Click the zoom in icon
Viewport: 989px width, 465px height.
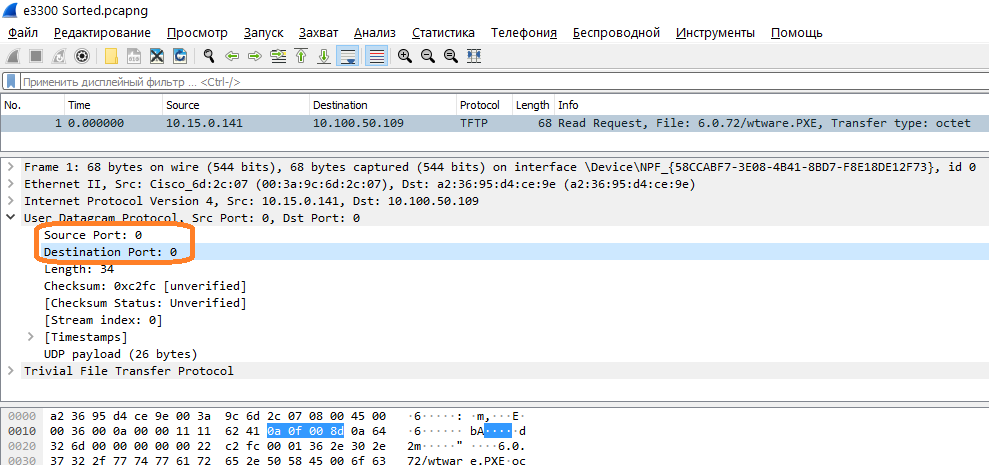pyautogui.click(x=405, y=56)
